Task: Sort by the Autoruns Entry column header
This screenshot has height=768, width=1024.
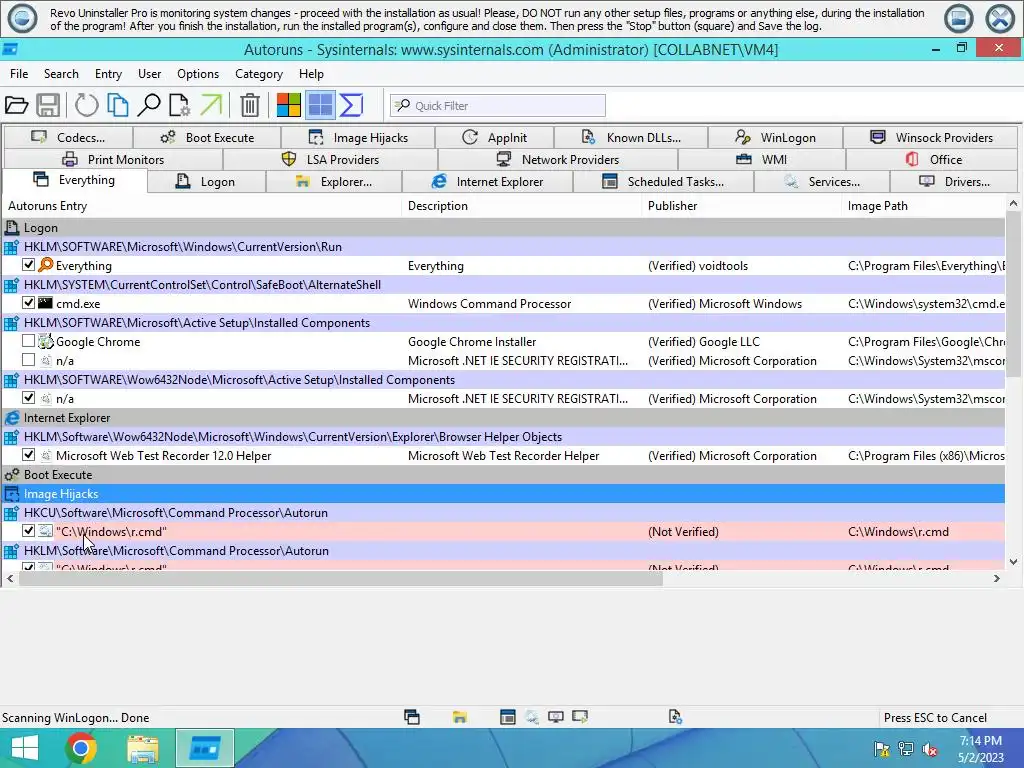Action: tap(201, 206)
